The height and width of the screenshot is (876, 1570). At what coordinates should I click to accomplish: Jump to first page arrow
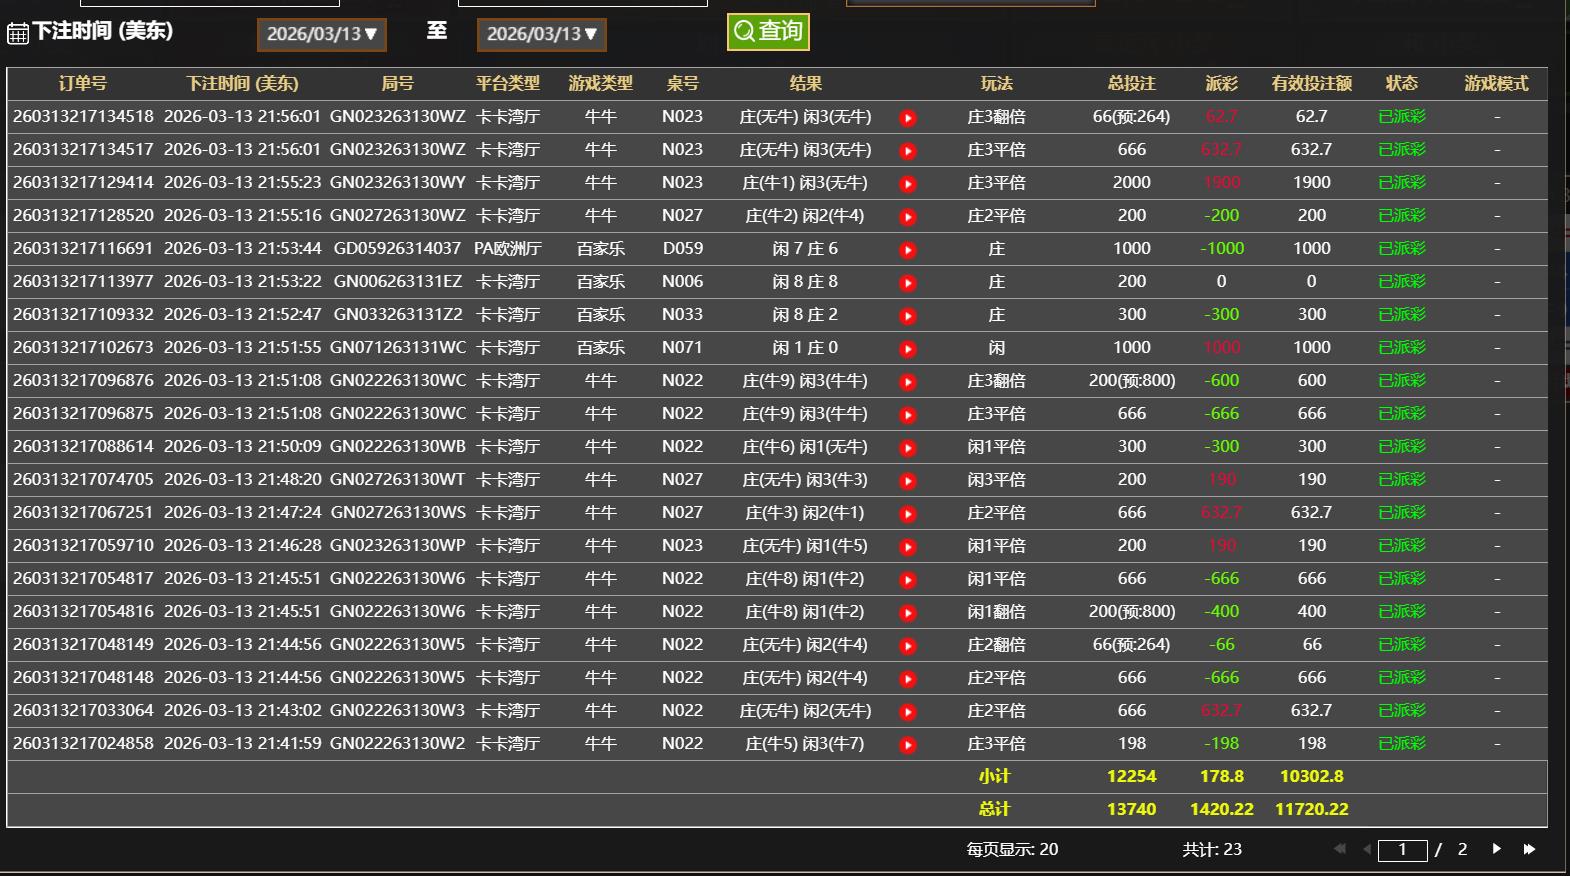1339,849
